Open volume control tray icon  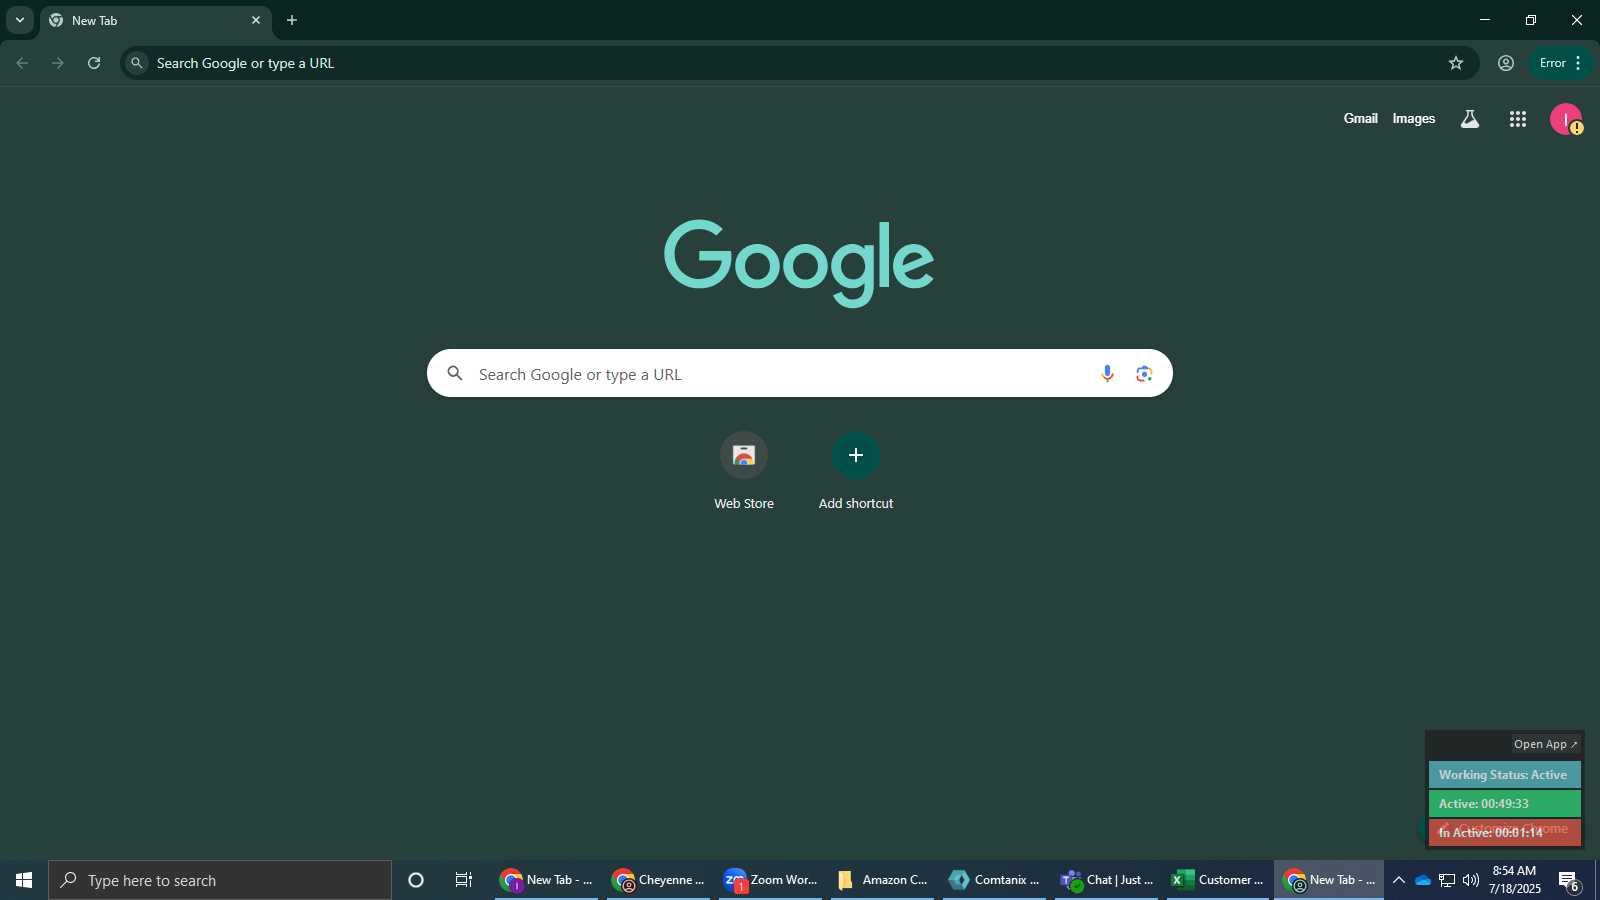coord(1471,880)
